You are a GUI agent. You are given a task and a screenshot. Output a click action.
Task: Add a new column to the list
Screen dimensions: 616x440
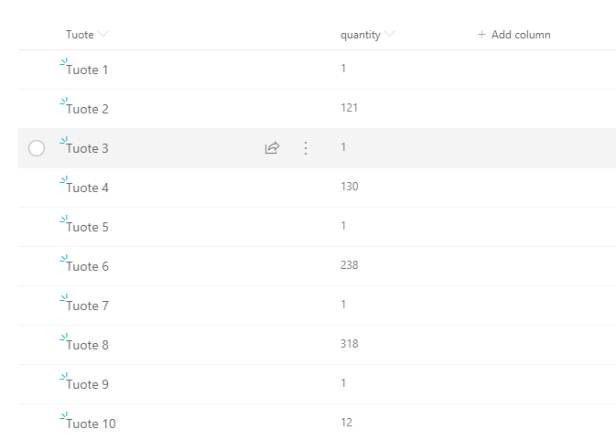514,35
